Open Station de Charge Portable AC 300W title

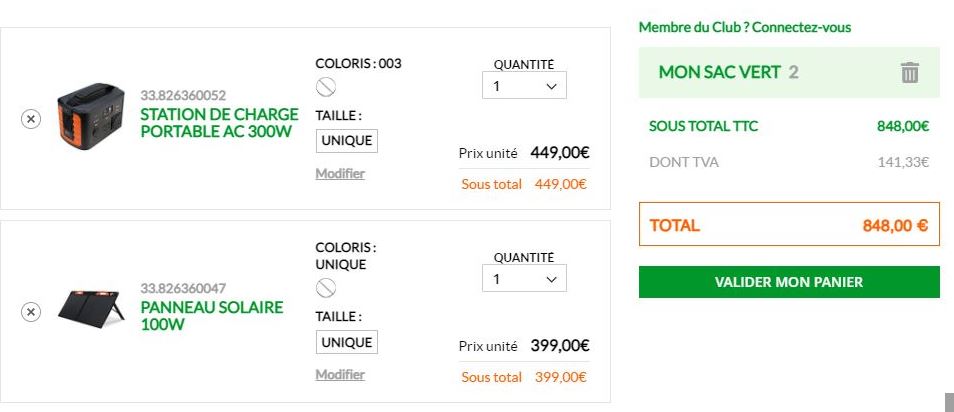coord(219,122)
